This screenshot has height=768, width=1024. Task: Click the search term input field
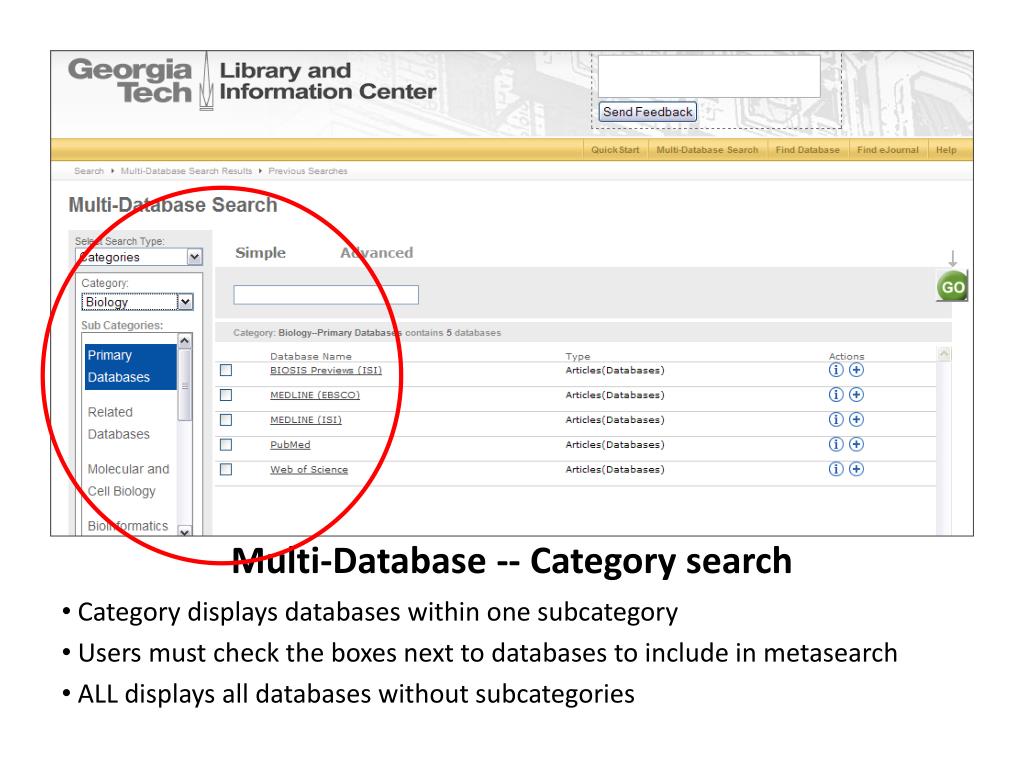(x=326, y=295)
